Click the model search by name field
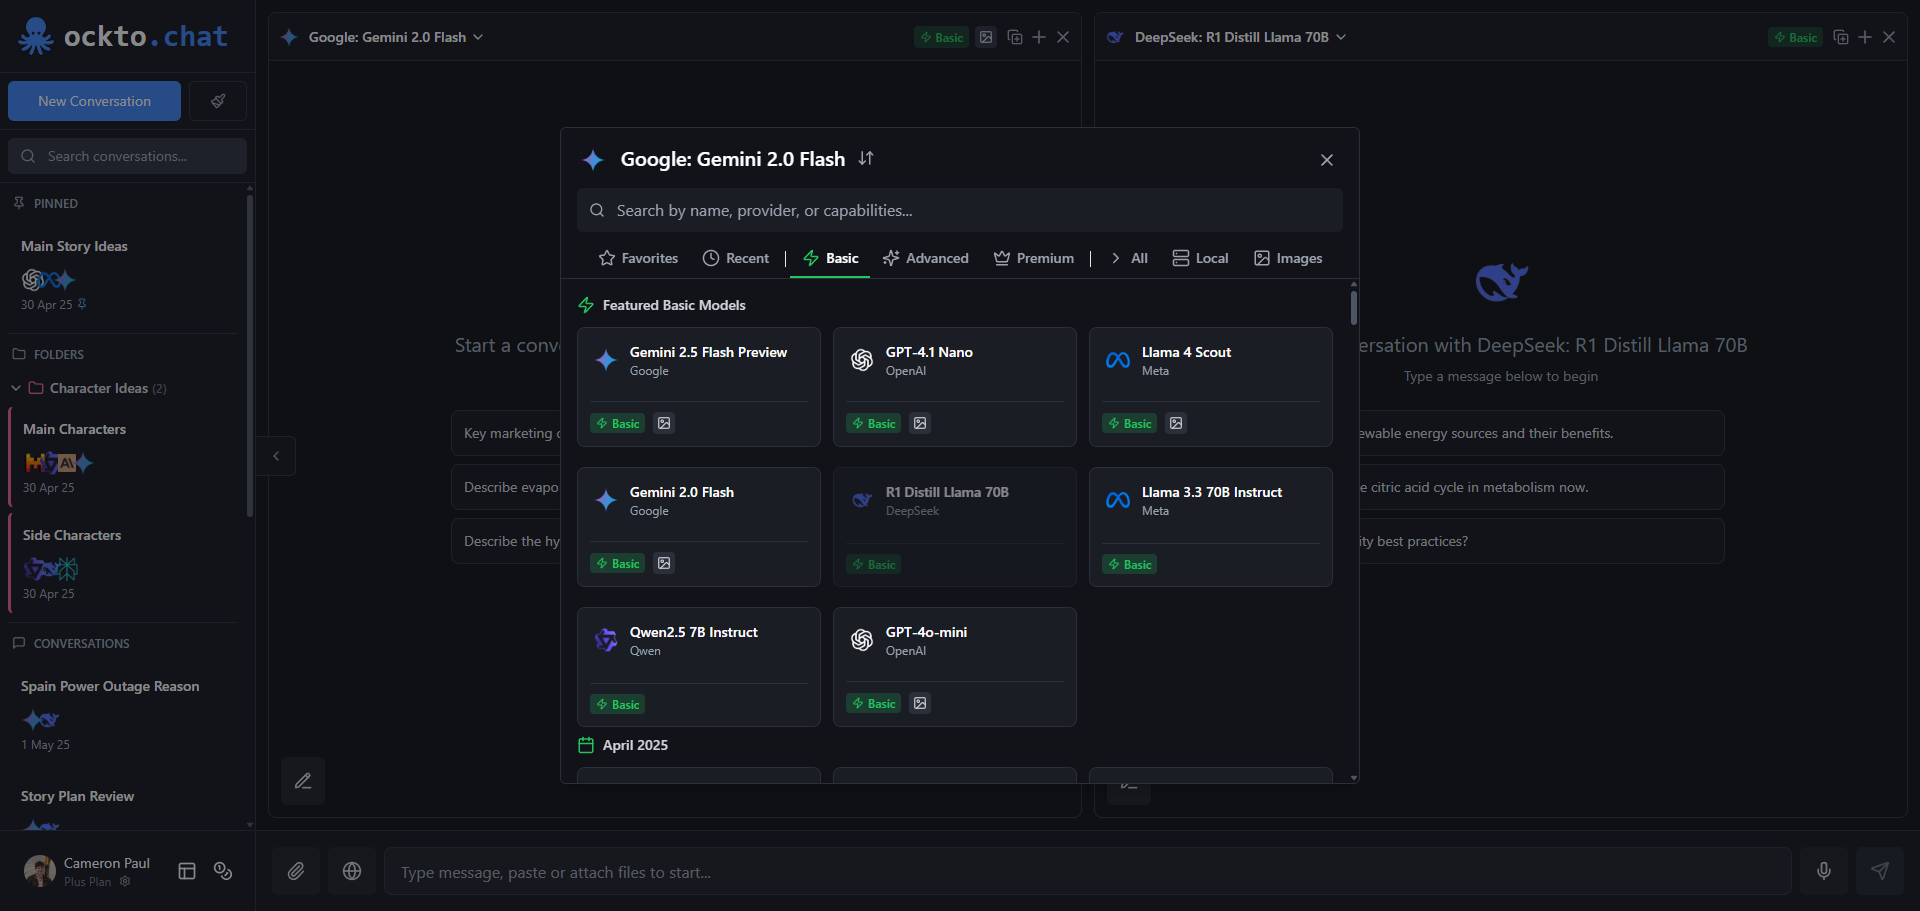The height and width of the screenshot is (911, 1920). [960, 210]
